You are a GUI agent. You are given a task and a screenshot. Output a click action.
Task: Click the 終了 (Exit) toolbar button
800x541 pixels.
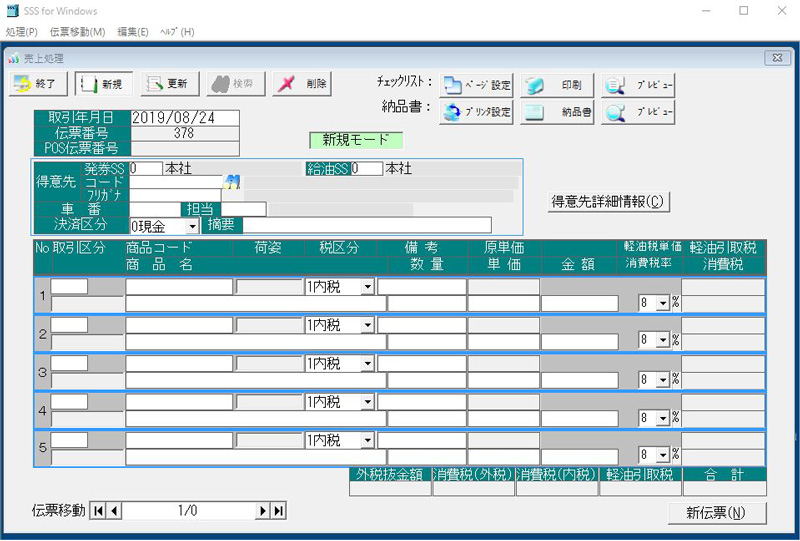point(39,84)
